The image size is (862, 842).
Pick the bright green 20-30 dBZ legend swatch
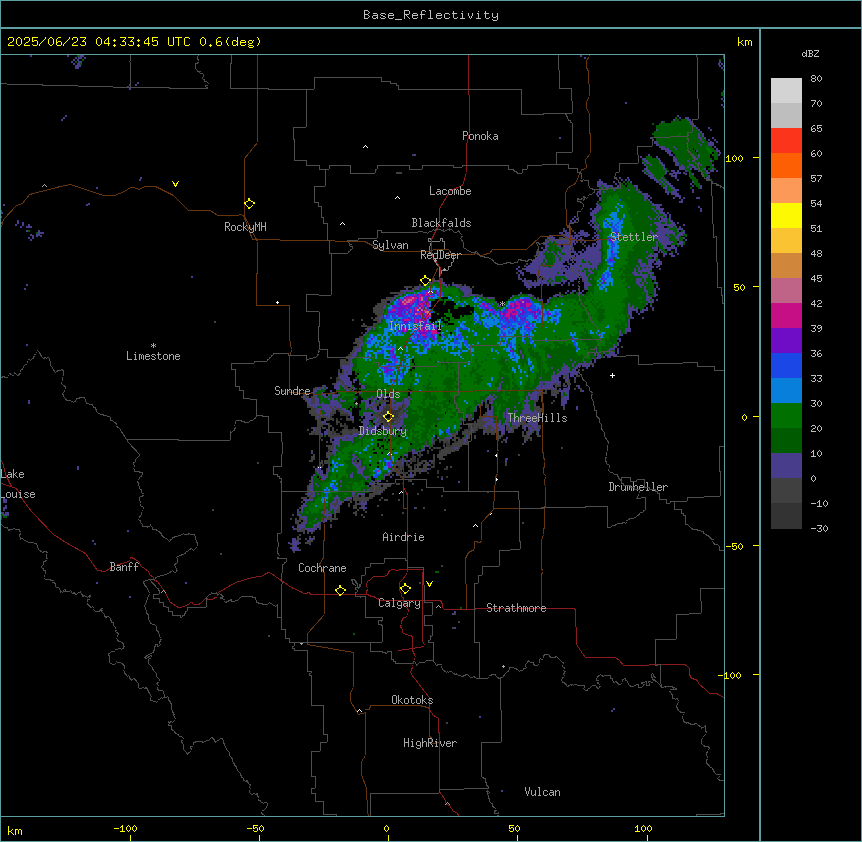tap(786, 416)
